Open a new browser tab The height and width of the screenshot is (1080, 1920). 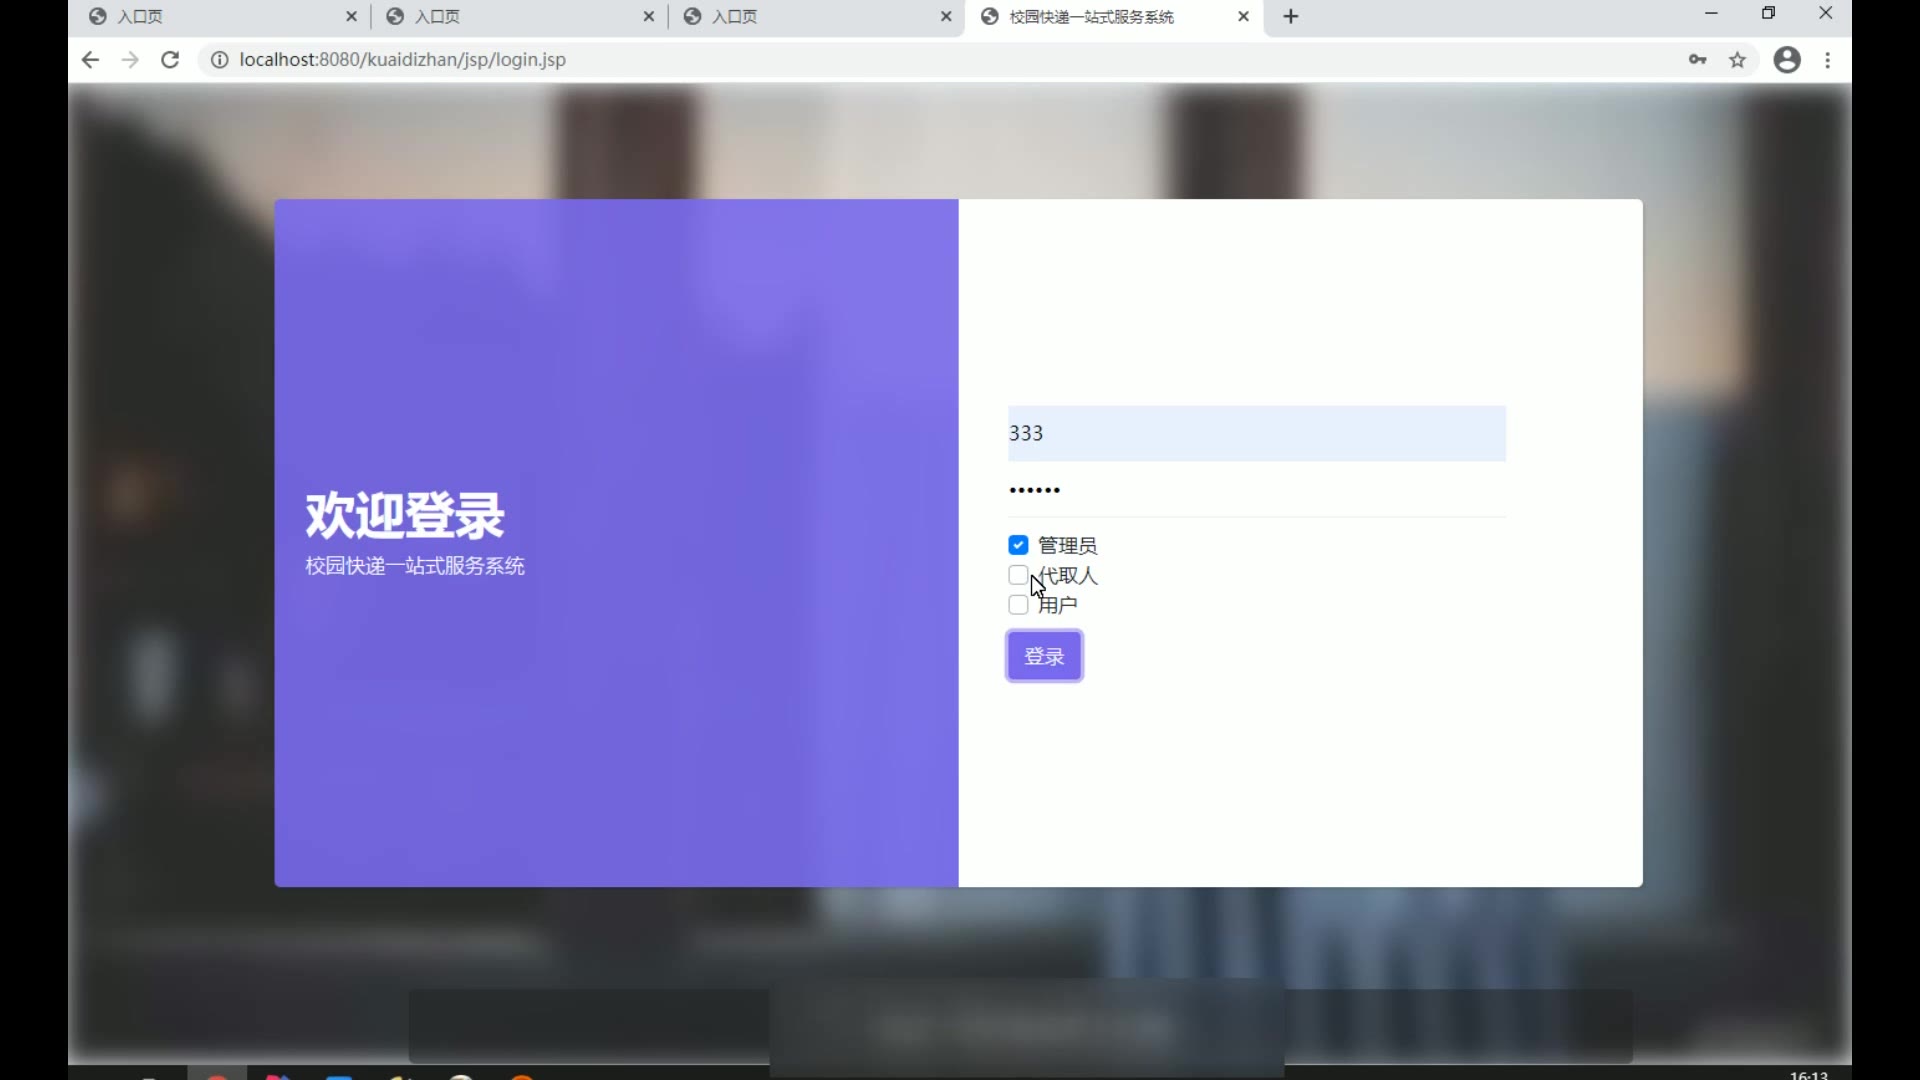click(1291, 16)
